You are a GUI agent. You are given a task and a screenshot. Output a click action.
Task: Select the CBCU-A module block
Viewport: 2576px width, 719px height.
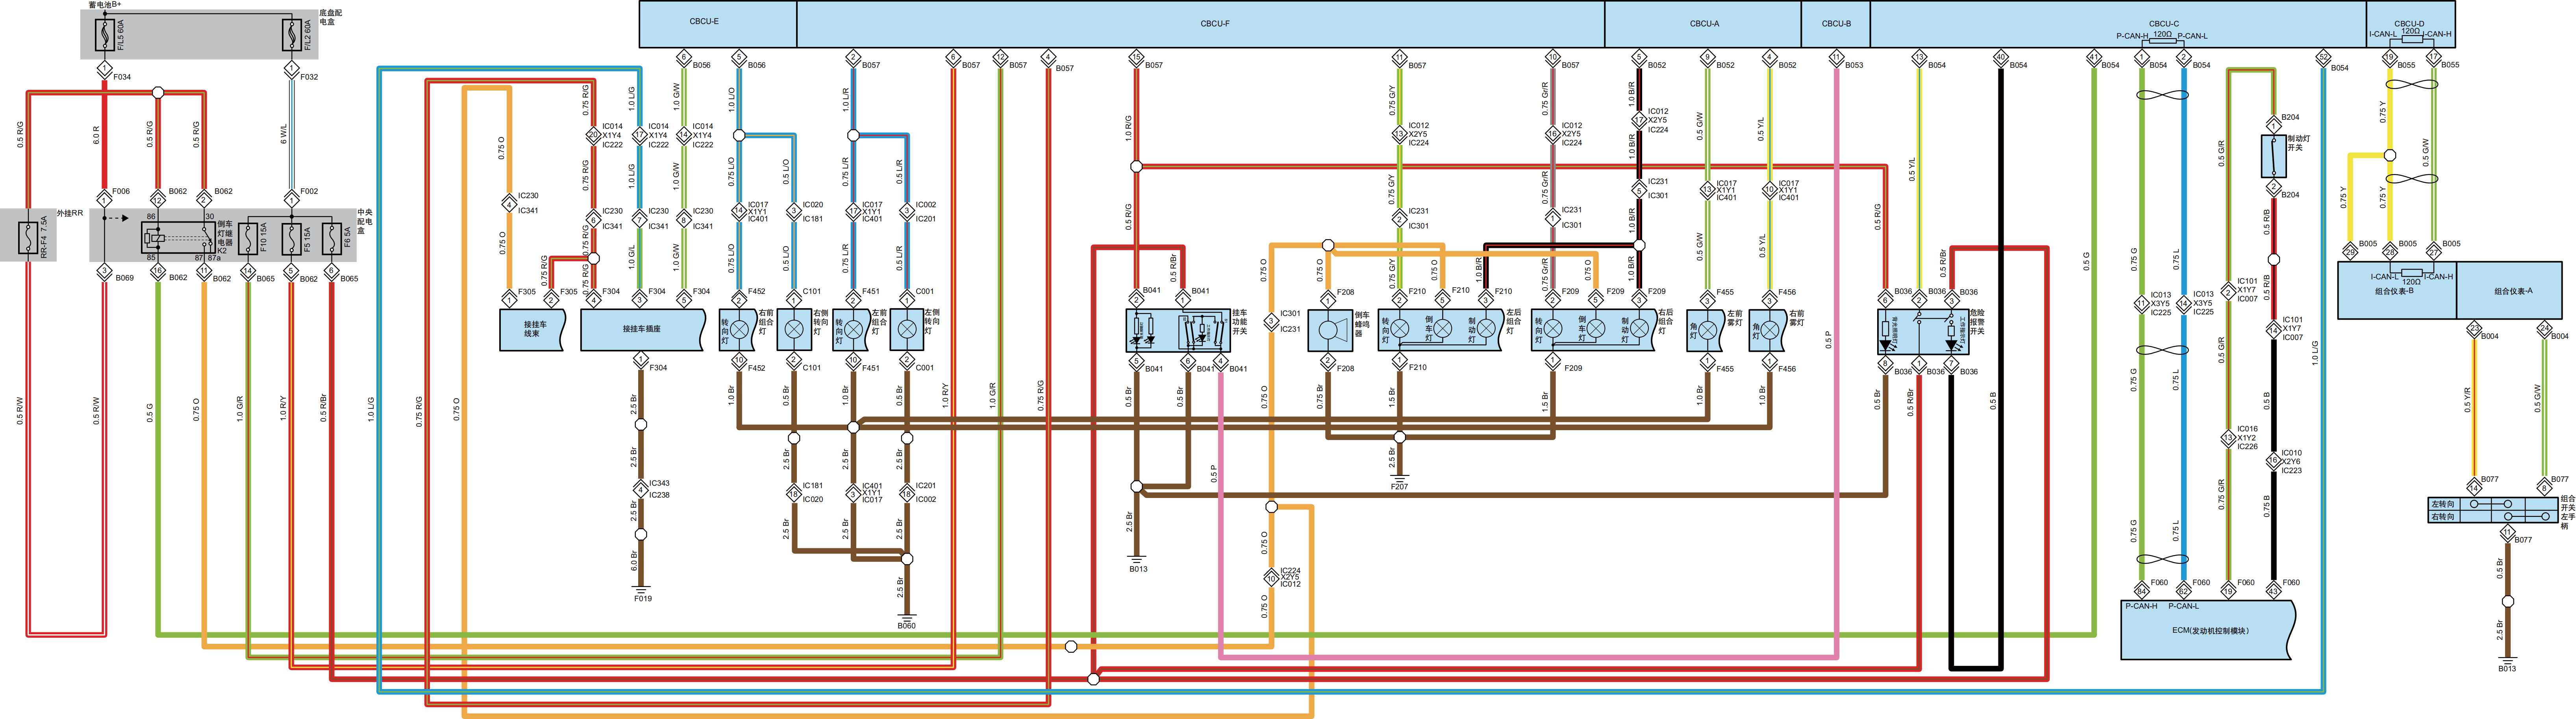pos(1703,24)
